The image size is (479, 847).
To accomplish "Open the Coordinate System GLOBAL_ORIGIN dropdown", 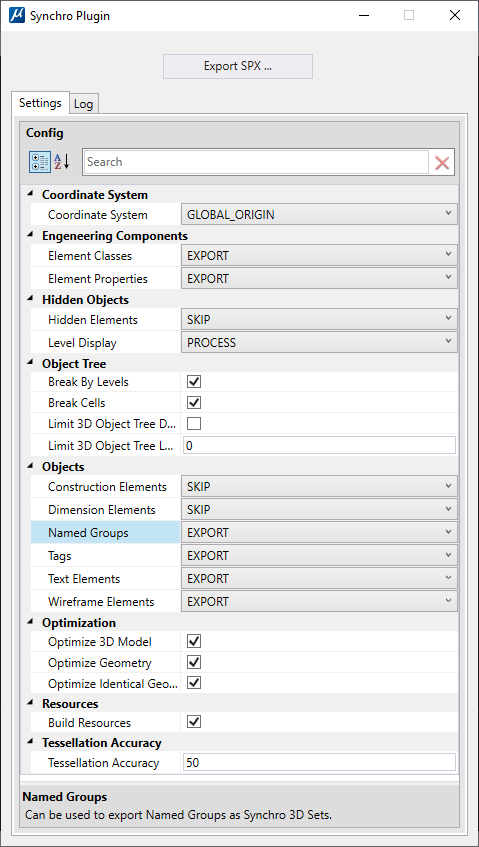I will click(x=319, y=214).
